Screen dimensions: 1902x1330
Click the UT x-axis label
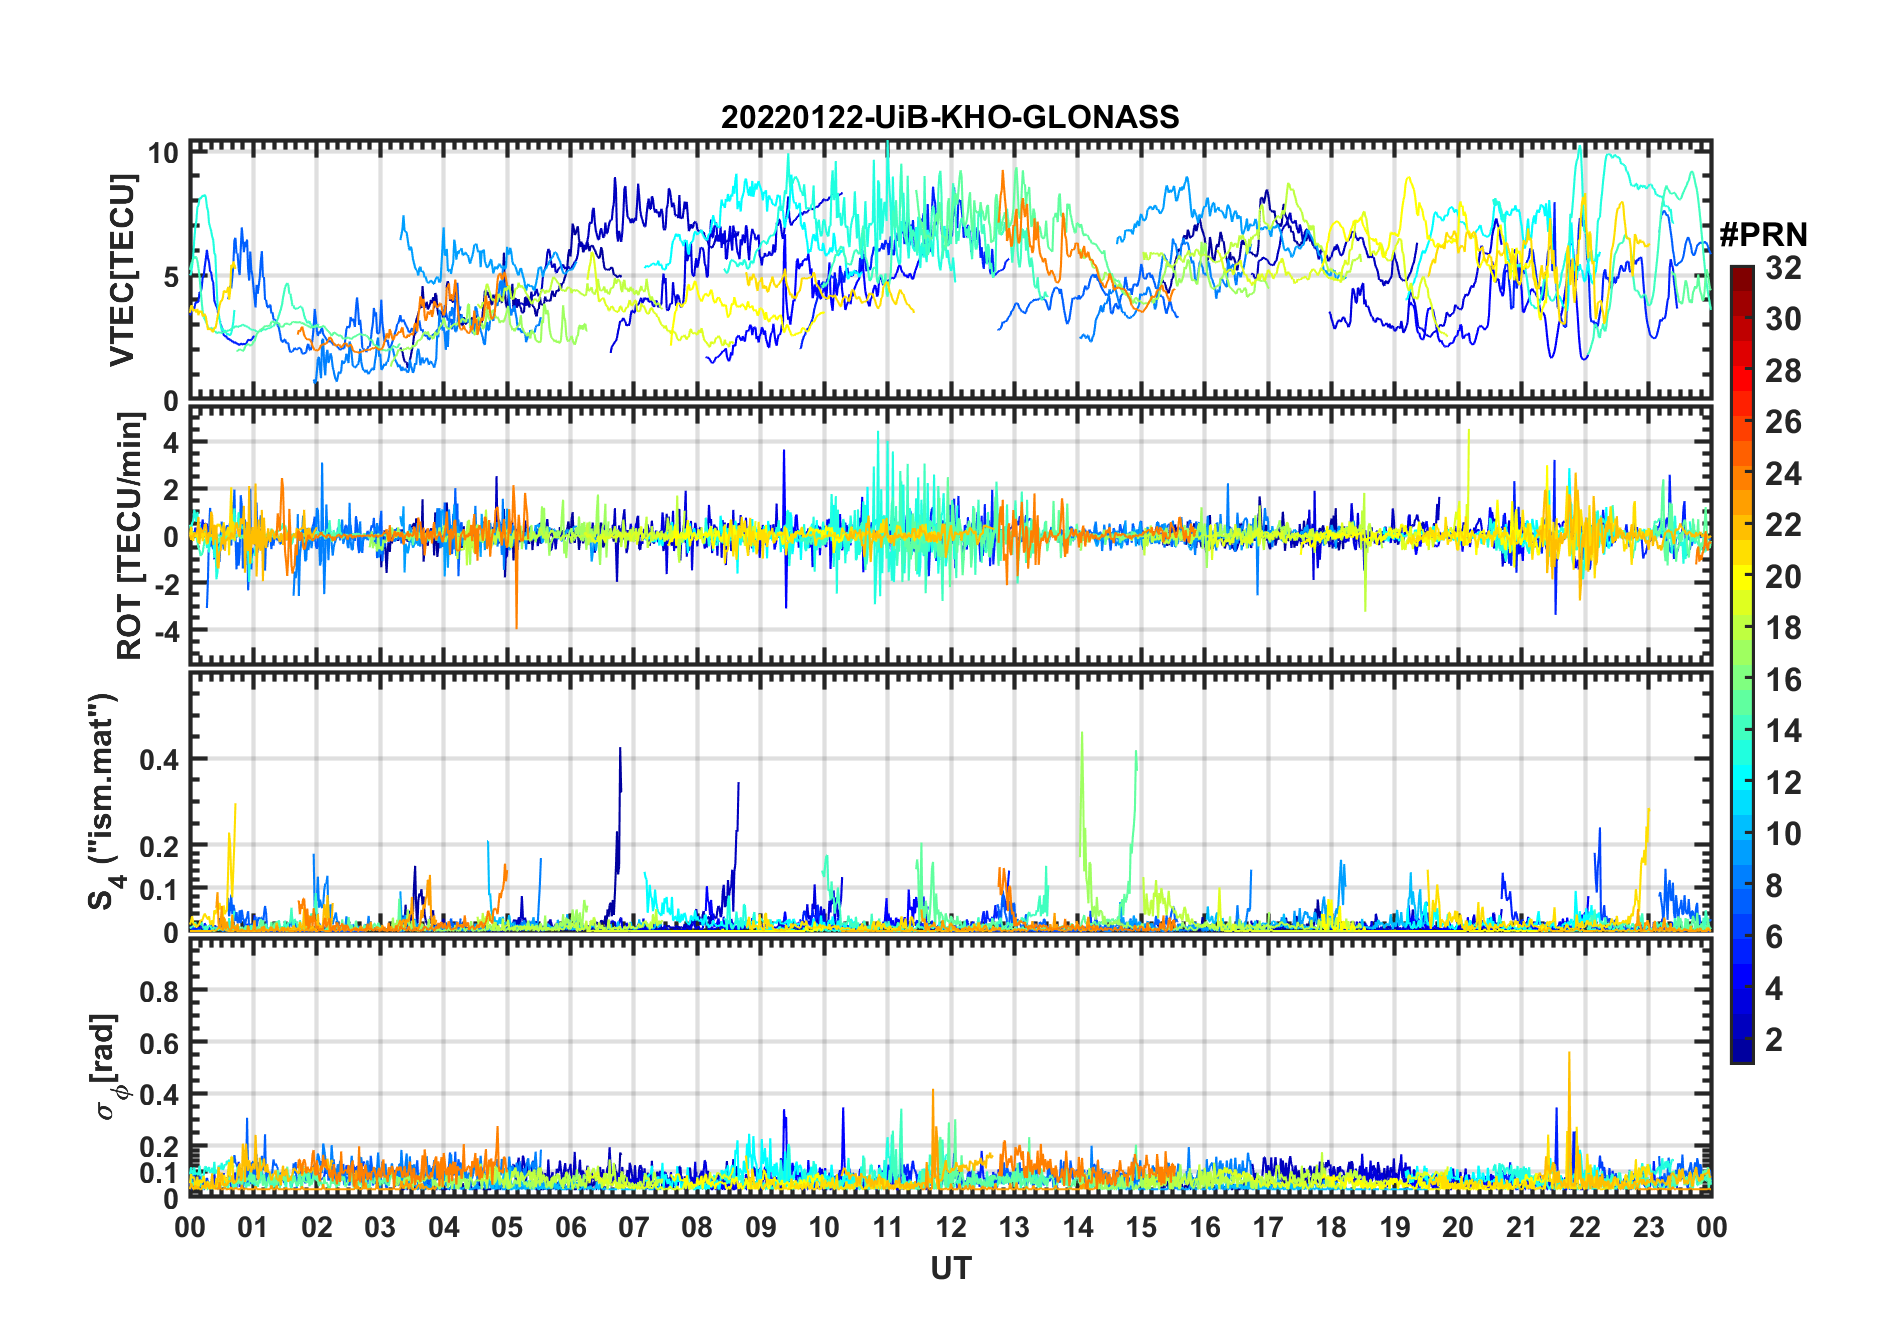(x=950, y=1269)
